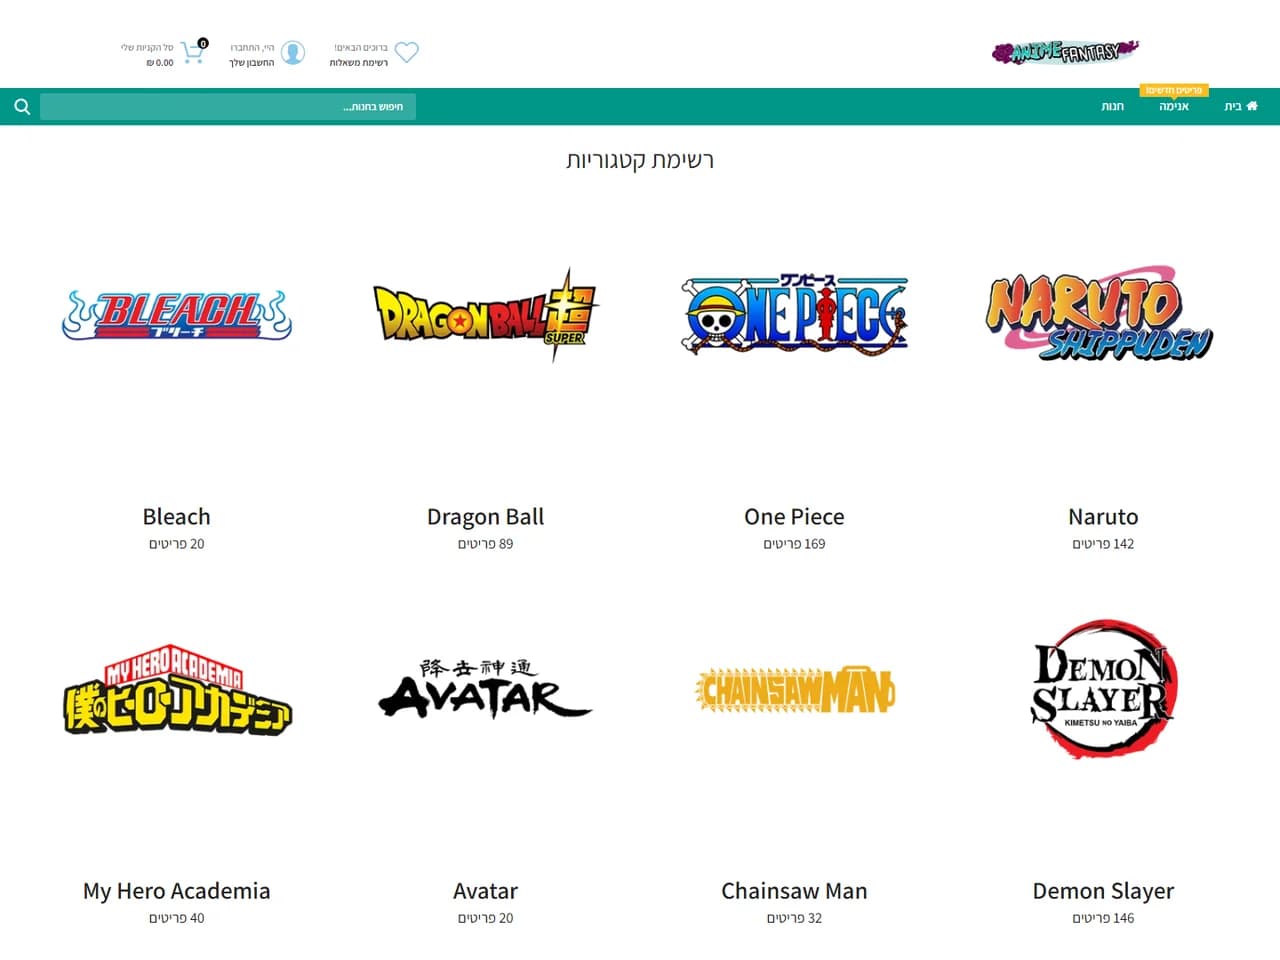Click the "142 פריטים" count under Naruto

pos(1103,544)
